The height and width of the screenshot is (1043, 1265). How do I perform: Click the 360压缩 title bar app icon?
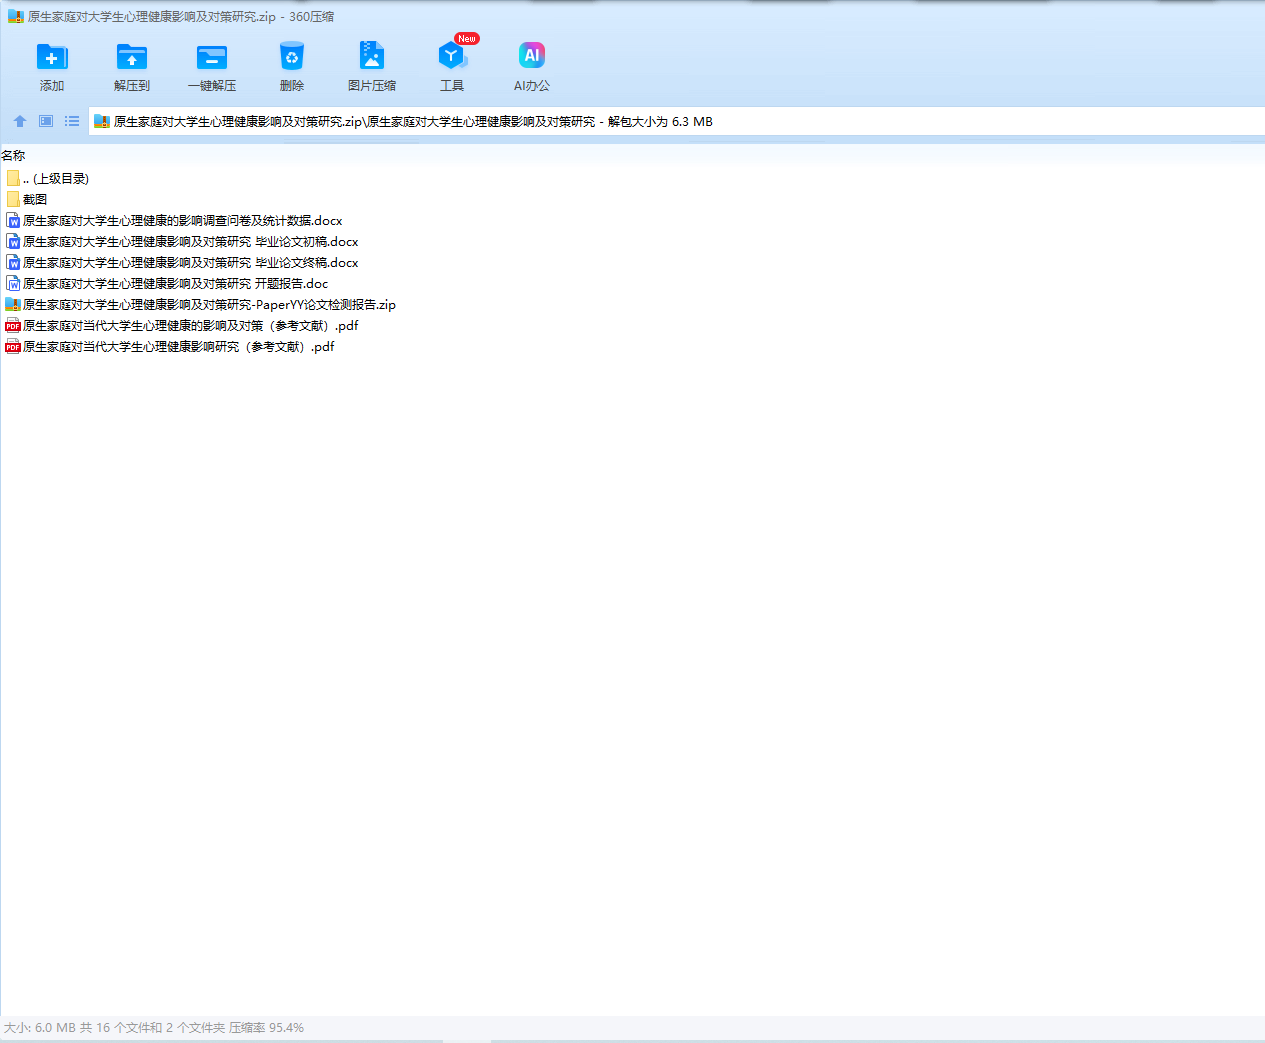15,16
